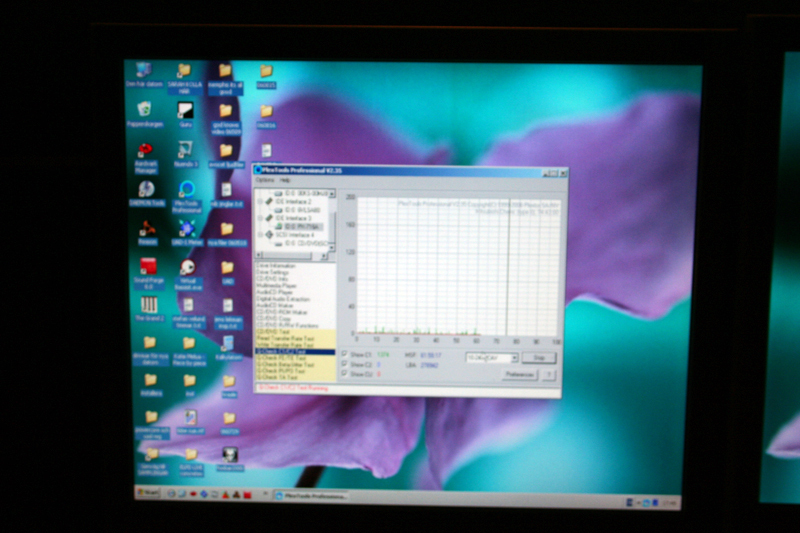Open the Options menu
Viewport: 800px width, 533px height.
[264, 180]
